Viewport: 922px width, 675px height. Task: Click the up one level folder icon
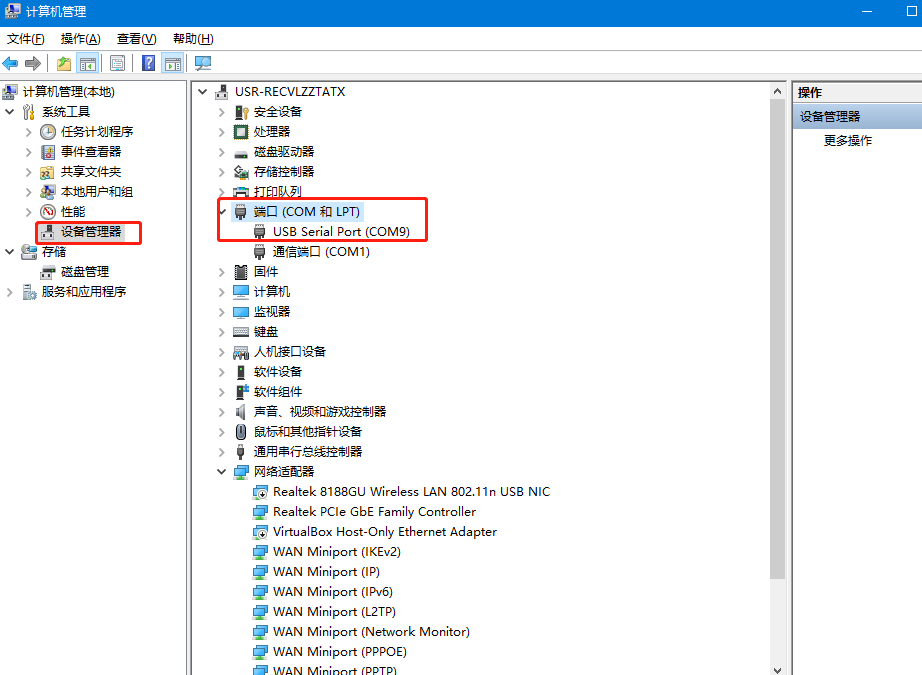click(x=64, y=63)
